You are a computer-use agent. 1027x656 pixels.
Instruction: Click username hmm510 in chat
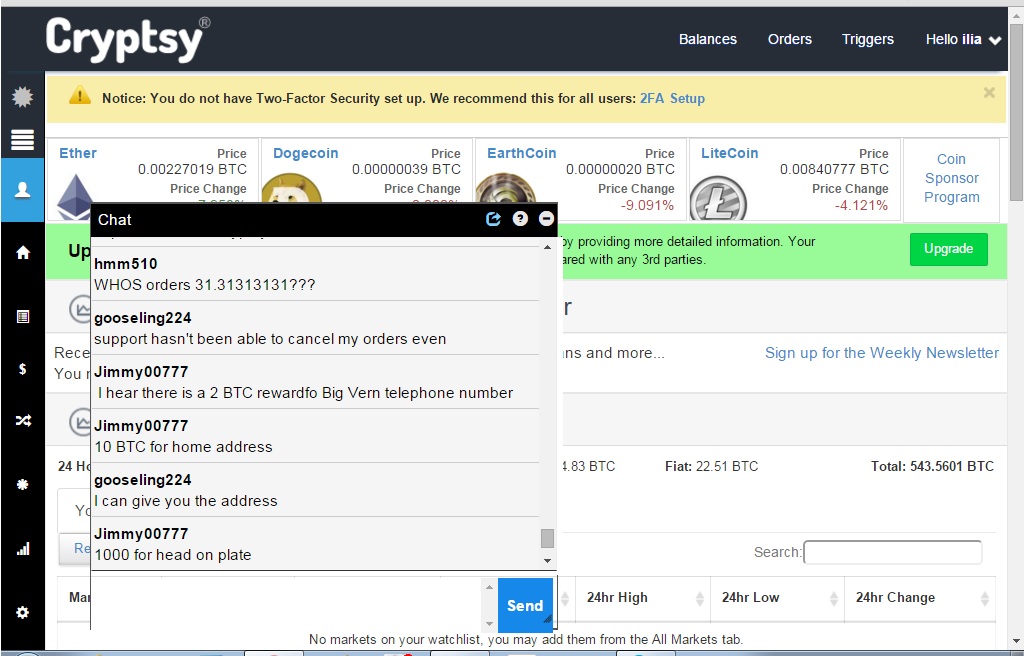(x=126, y=263)
